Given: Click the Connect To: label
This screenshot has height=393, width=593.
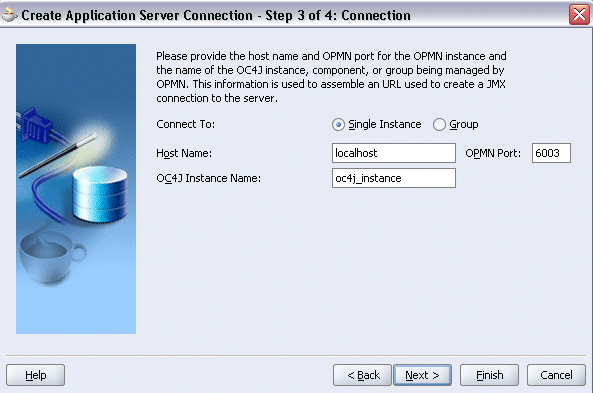Looking at the screenshot, I should click(x=185, y=124).
